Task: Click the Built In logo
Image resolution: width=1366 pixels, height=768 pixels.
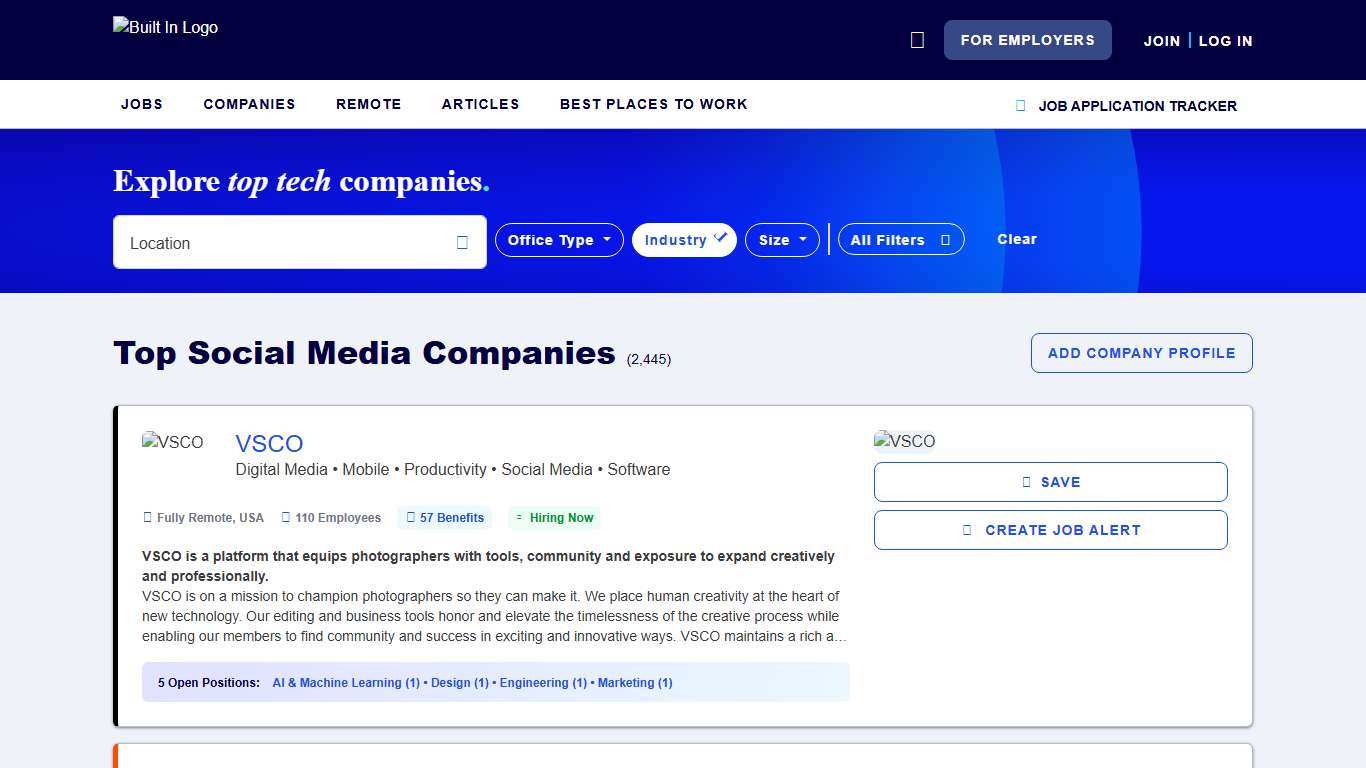Action: [x=165, y=27]
